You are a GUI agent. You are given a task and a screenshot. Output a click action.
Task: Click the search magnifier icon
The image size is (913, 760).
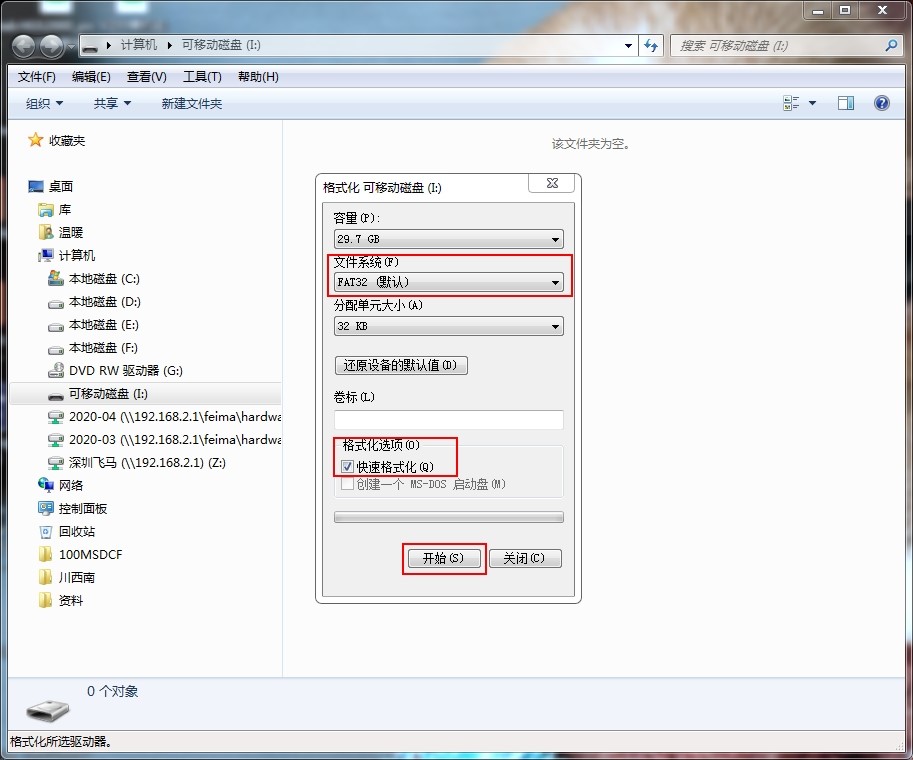point(891,45)
